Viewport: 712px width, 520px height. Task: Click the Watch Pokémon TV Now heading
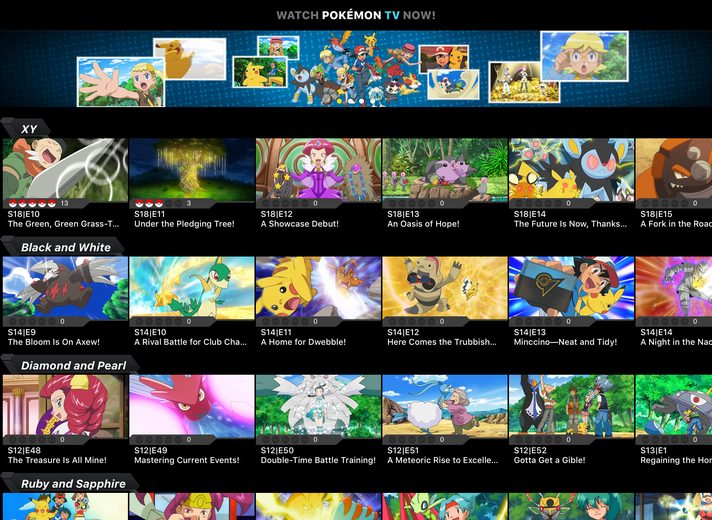pos(356,15)
